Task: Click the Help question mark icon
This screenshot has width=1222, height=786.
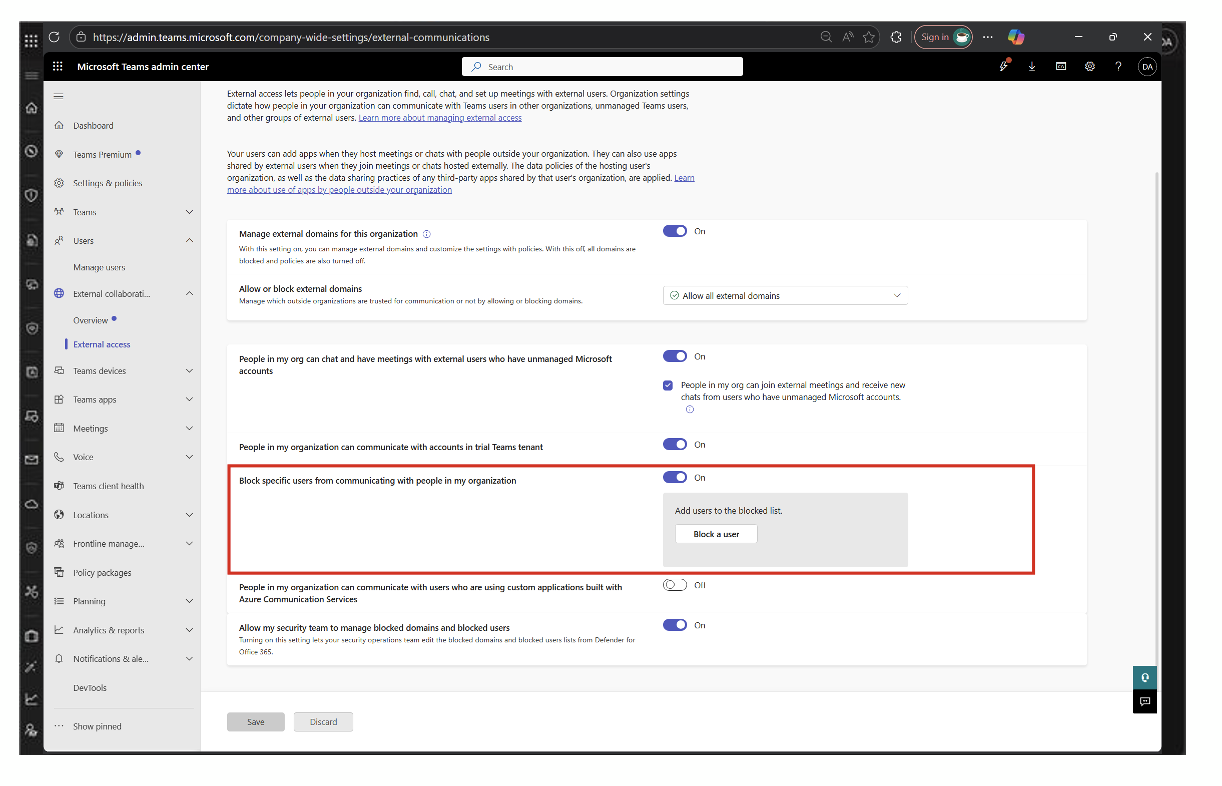Action: click(x=1118, y=67)
